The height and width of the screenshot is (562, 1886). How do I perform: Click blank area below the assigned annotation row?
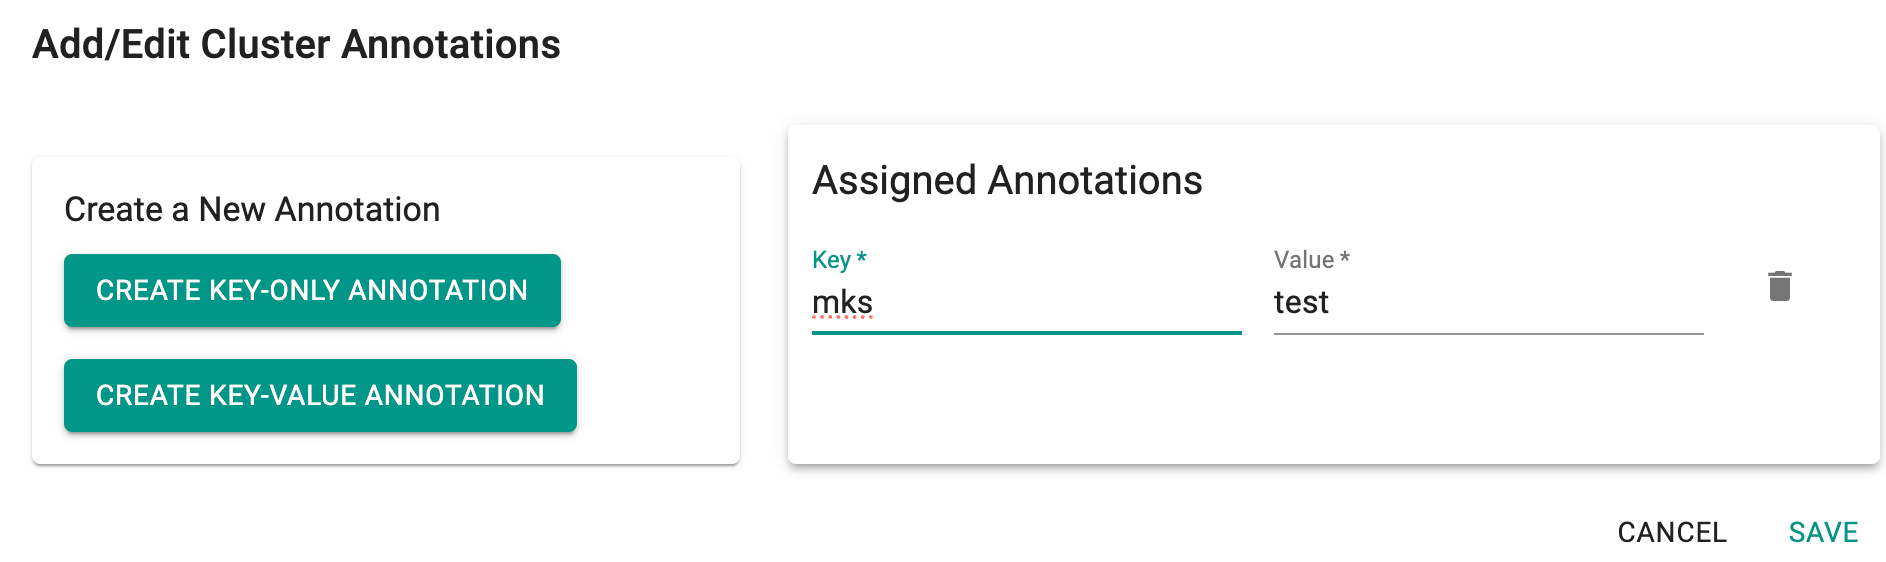[x=1330, y=400]
